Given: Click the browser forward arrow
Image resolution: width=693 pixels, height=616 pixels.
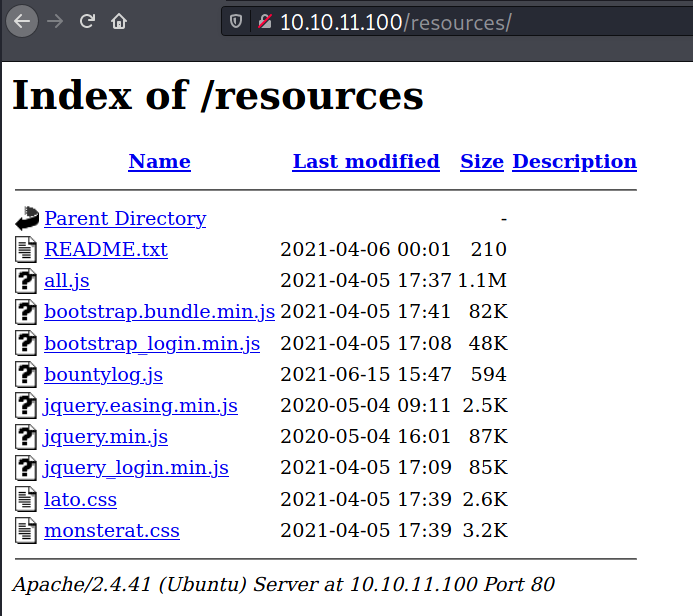Looking at the screenshot, I should (55, 21).
